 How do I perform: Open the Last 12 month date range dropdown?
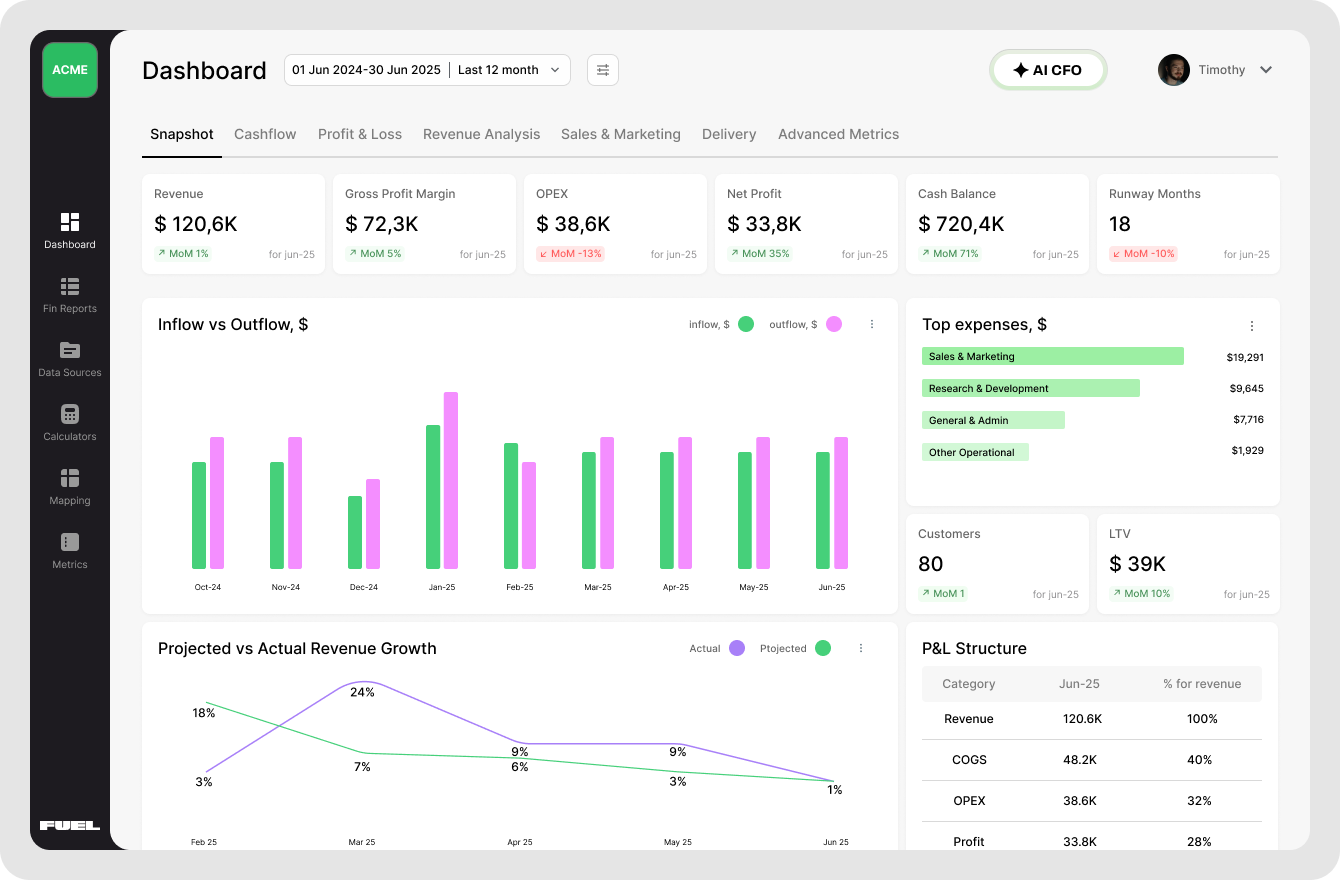pyautogui.click(x=509, y=70)
